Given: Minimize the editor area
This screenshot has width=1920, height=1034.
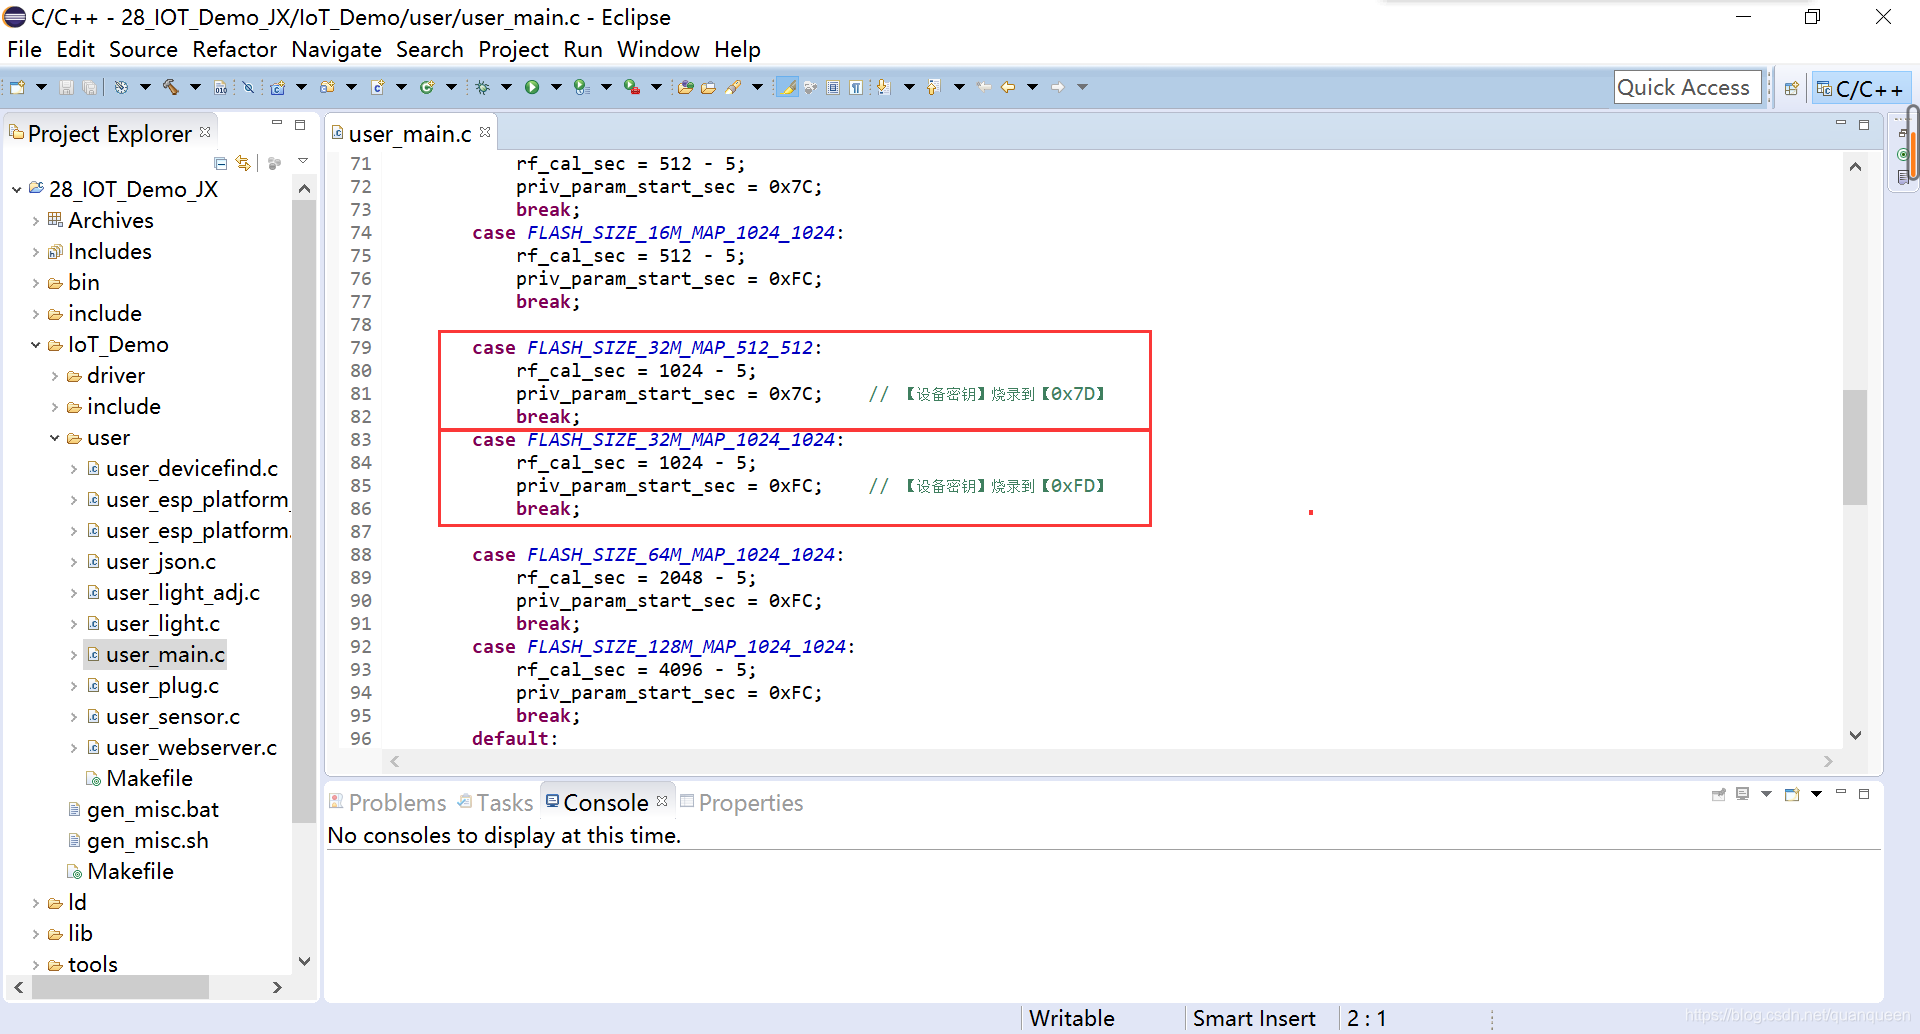Looking at the screenshot, I should 1840,124.
